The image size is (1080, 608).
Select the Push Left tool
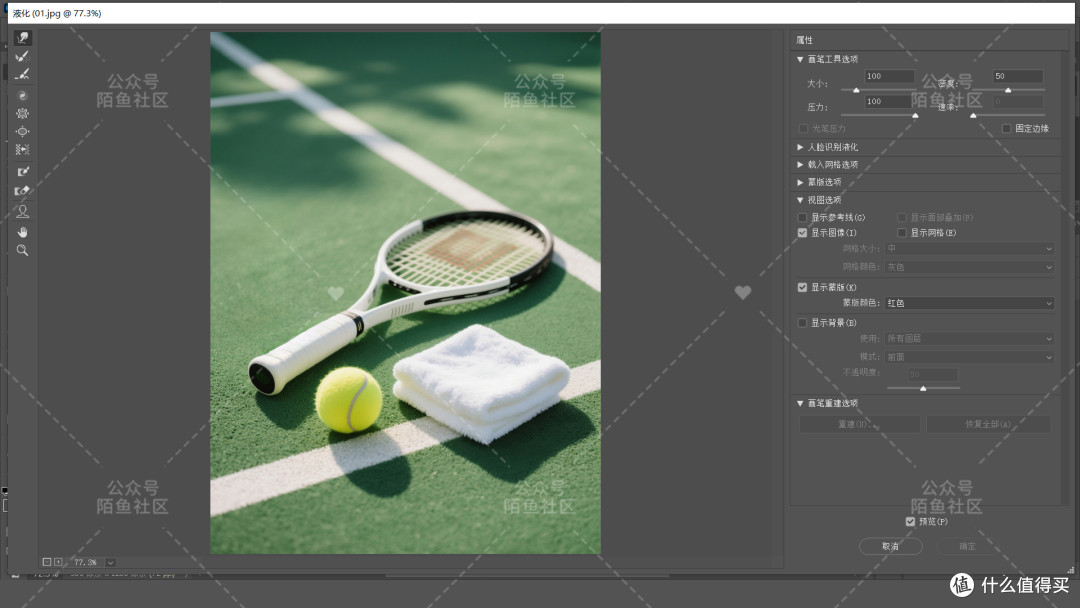[x=23, y=149]
